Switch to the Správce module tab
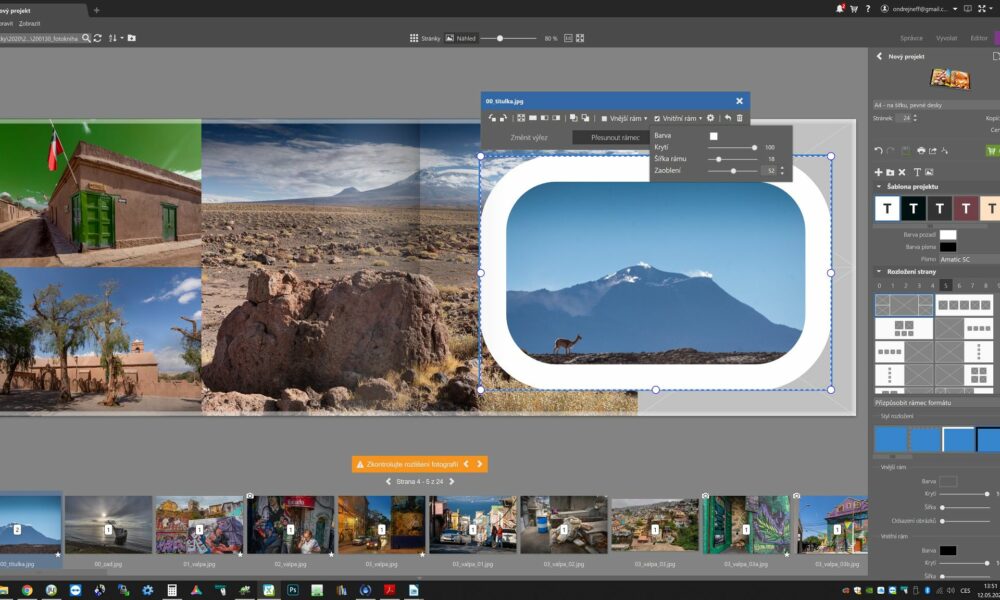1000x600 pixels. point(911,38)
